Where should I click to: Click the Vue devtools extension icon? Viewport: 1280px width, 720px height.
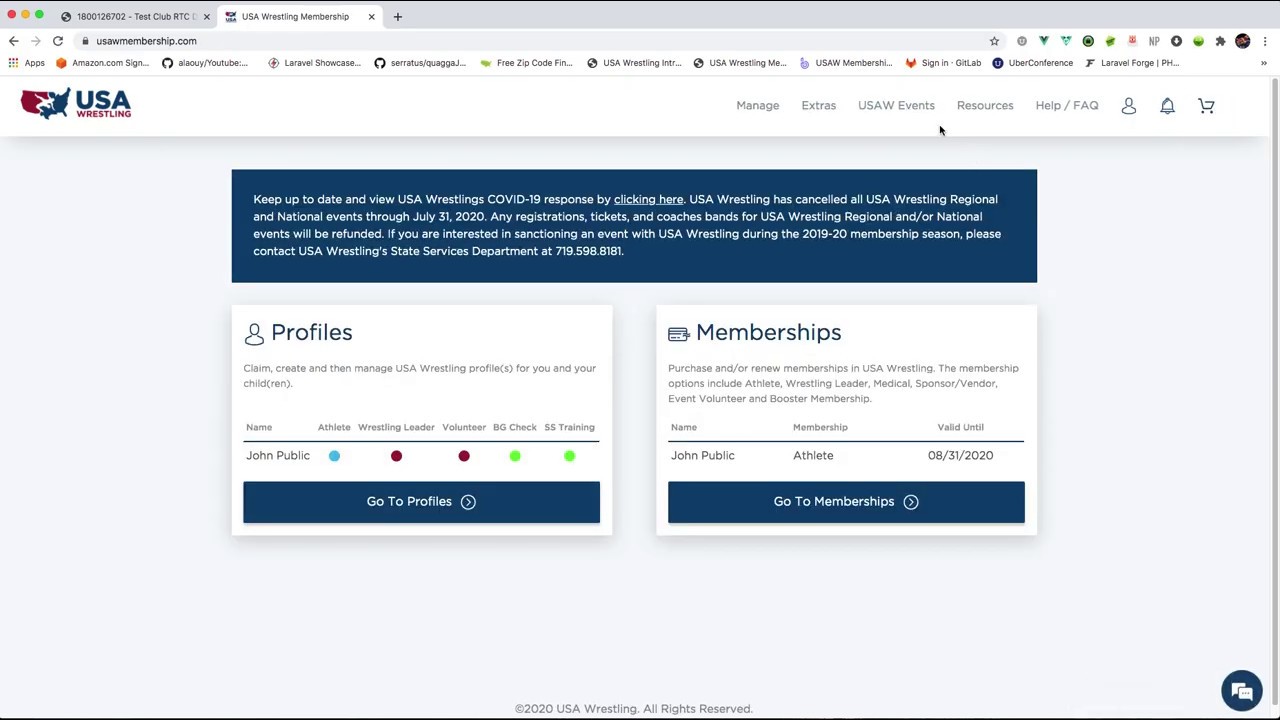(x=1044, y=41)
